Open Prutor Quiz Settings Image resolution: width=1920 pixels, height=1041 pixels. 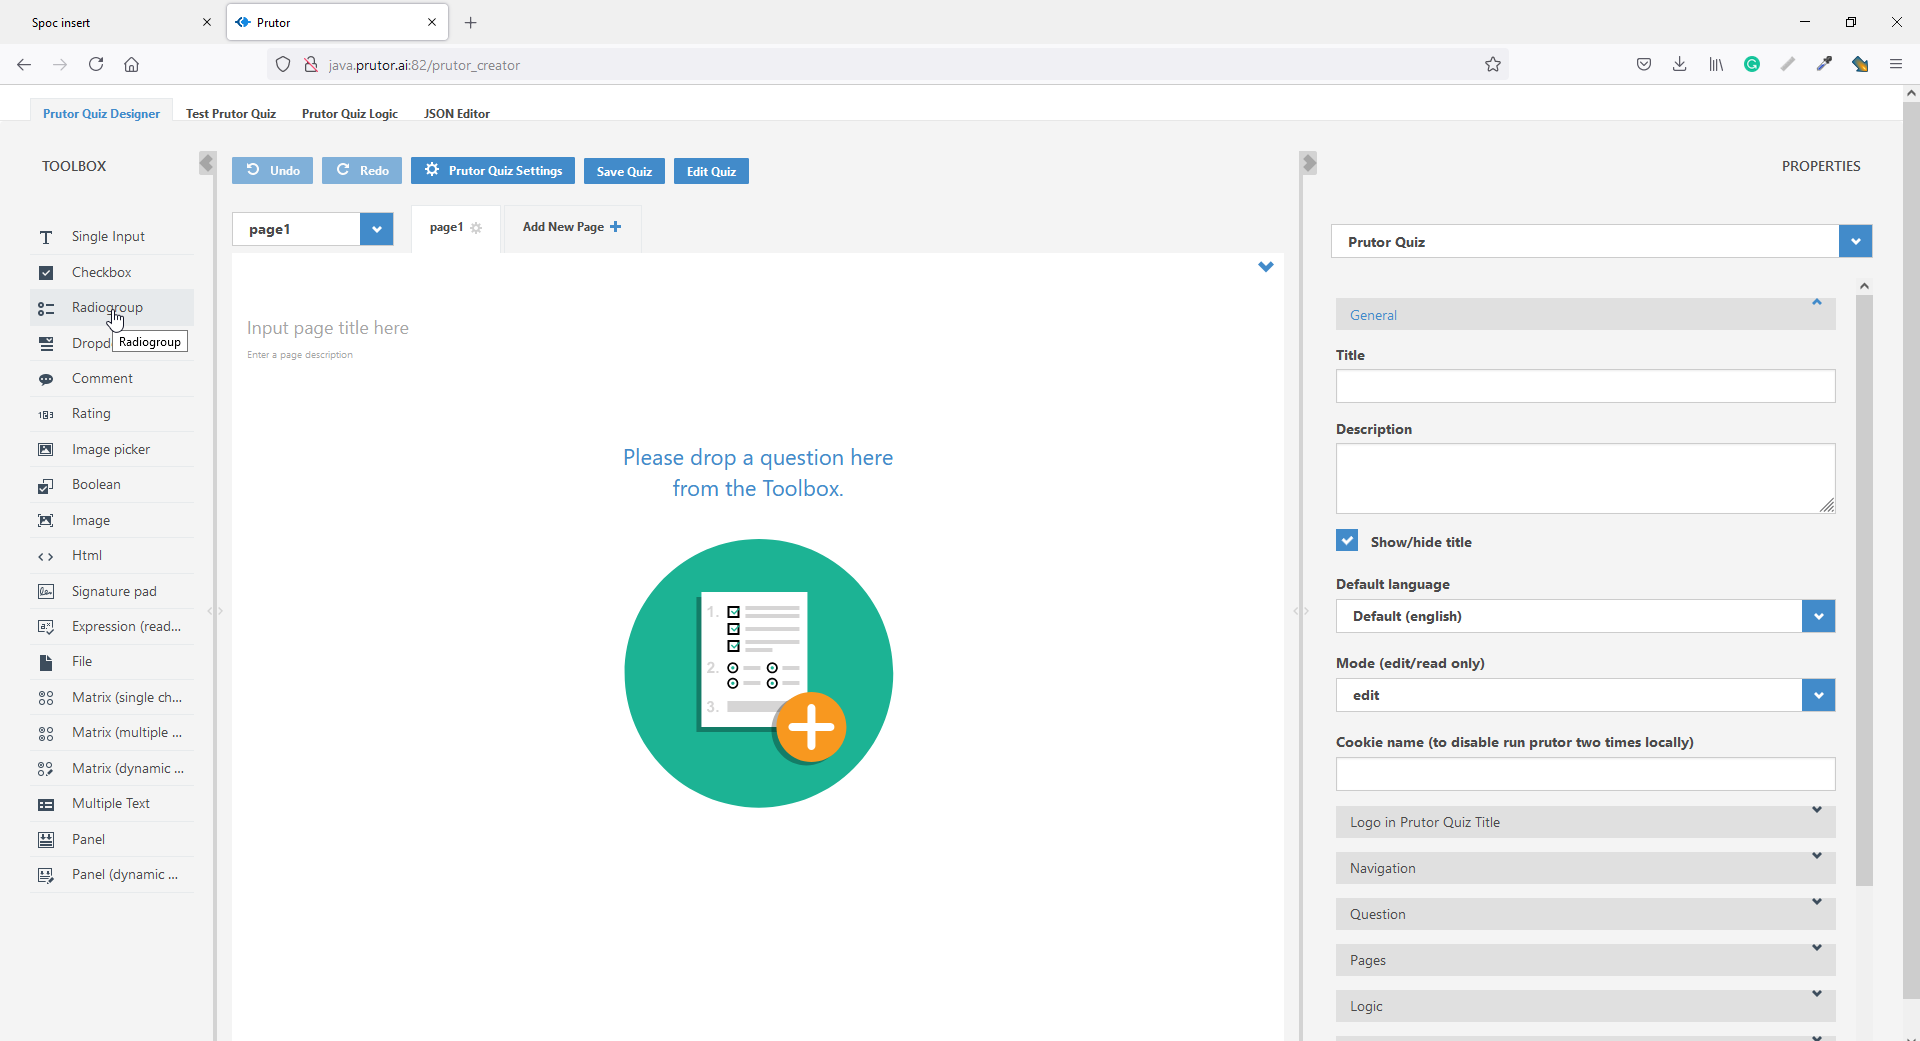(493, 171)
